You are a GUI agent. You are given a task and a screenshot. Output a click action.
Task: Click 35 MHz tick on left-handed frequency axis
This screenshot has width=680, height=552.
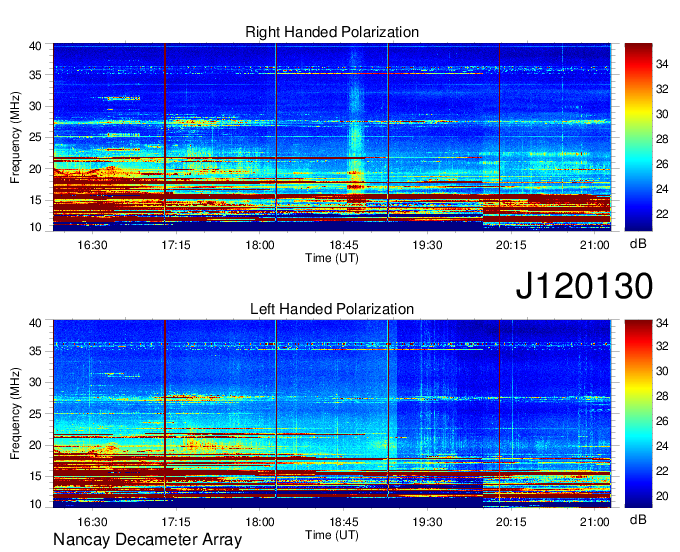(x=36, y=351)
